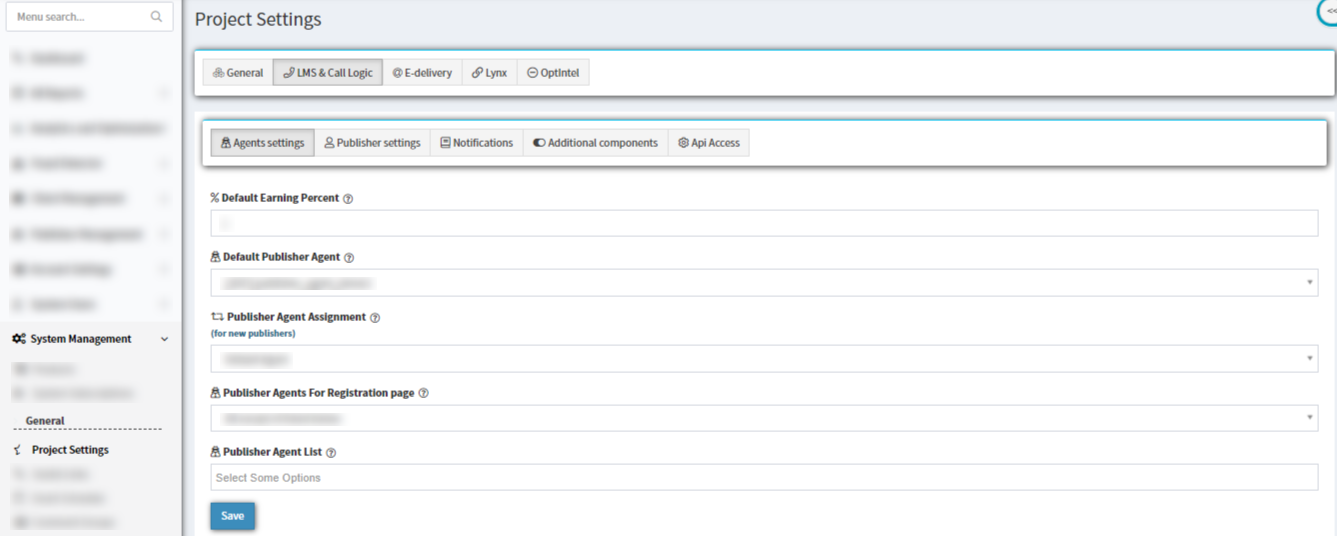
Task: Go to the Additional components tab
Action: tap(595, 143)
